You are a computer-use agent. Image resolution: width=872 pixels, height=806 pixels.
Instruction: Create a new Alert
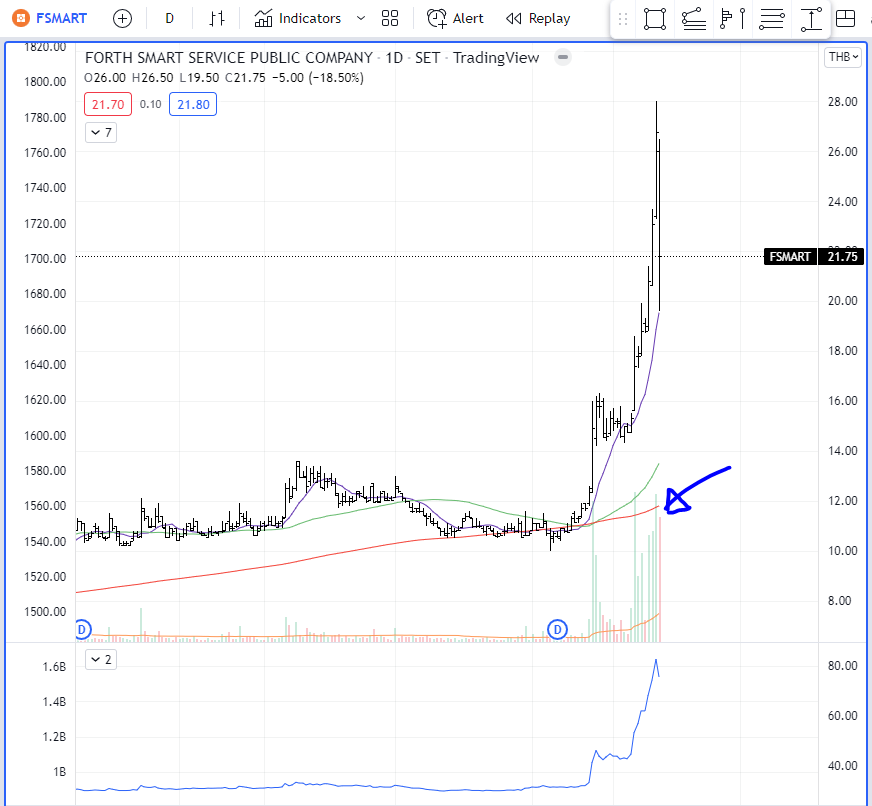point(455,18)
